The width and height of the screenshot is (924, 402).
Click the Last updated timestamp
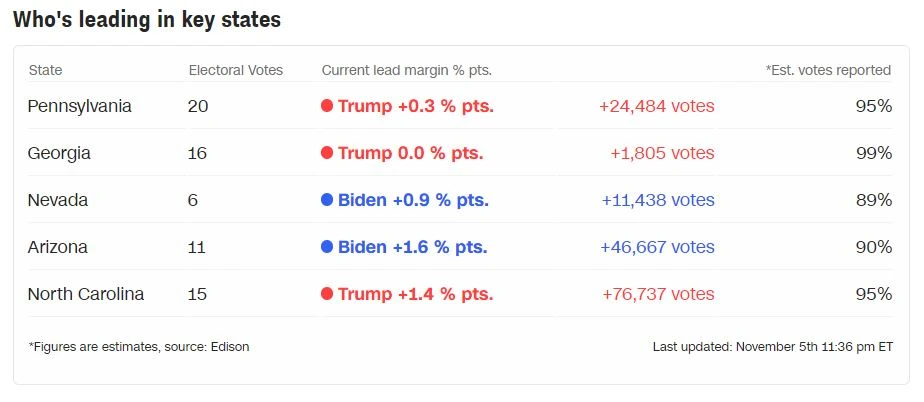point(772,346)
